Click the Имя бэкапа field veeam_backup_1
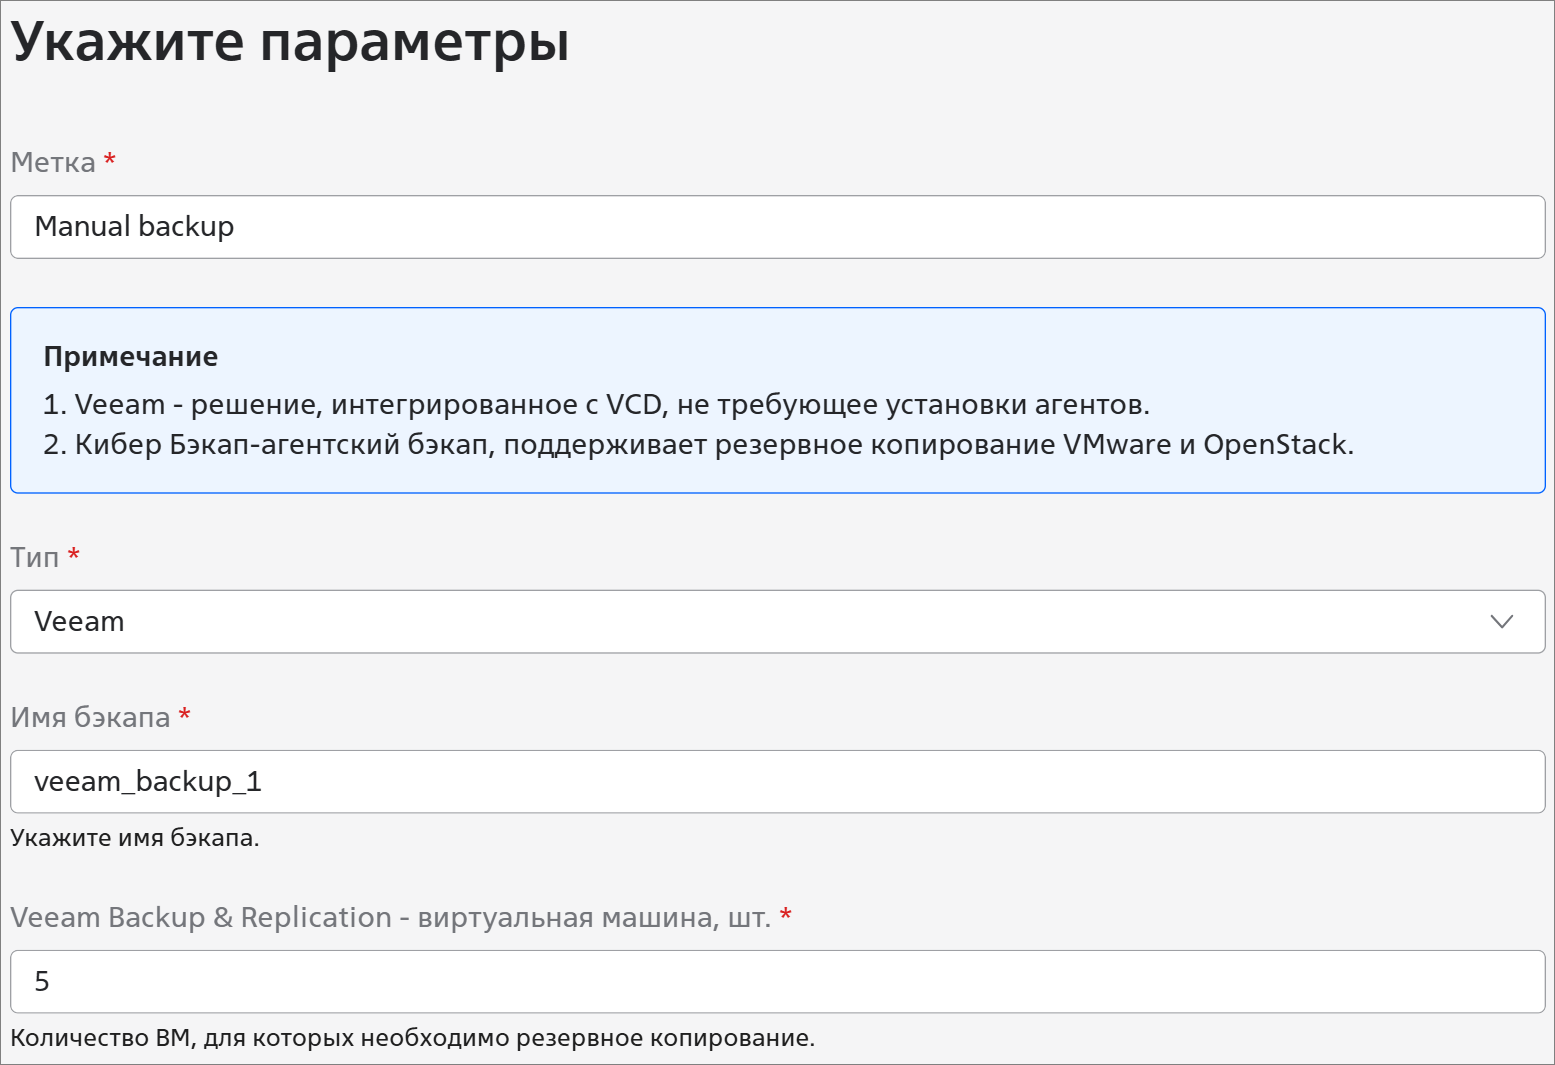This screenshot has width=1555, height=1065. [777, 782]
